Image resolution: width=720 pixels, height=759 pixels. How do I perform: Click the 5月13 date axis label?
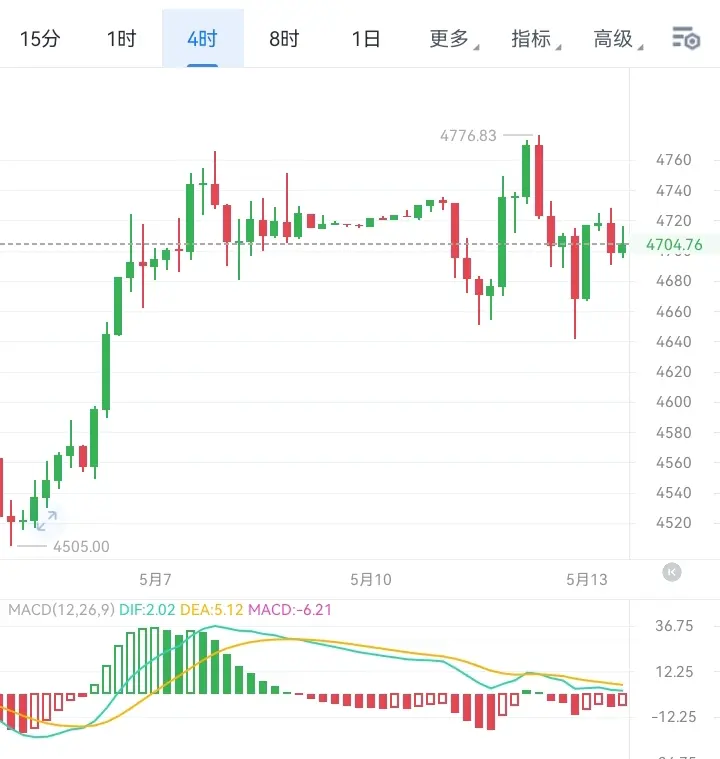point(587,579)
